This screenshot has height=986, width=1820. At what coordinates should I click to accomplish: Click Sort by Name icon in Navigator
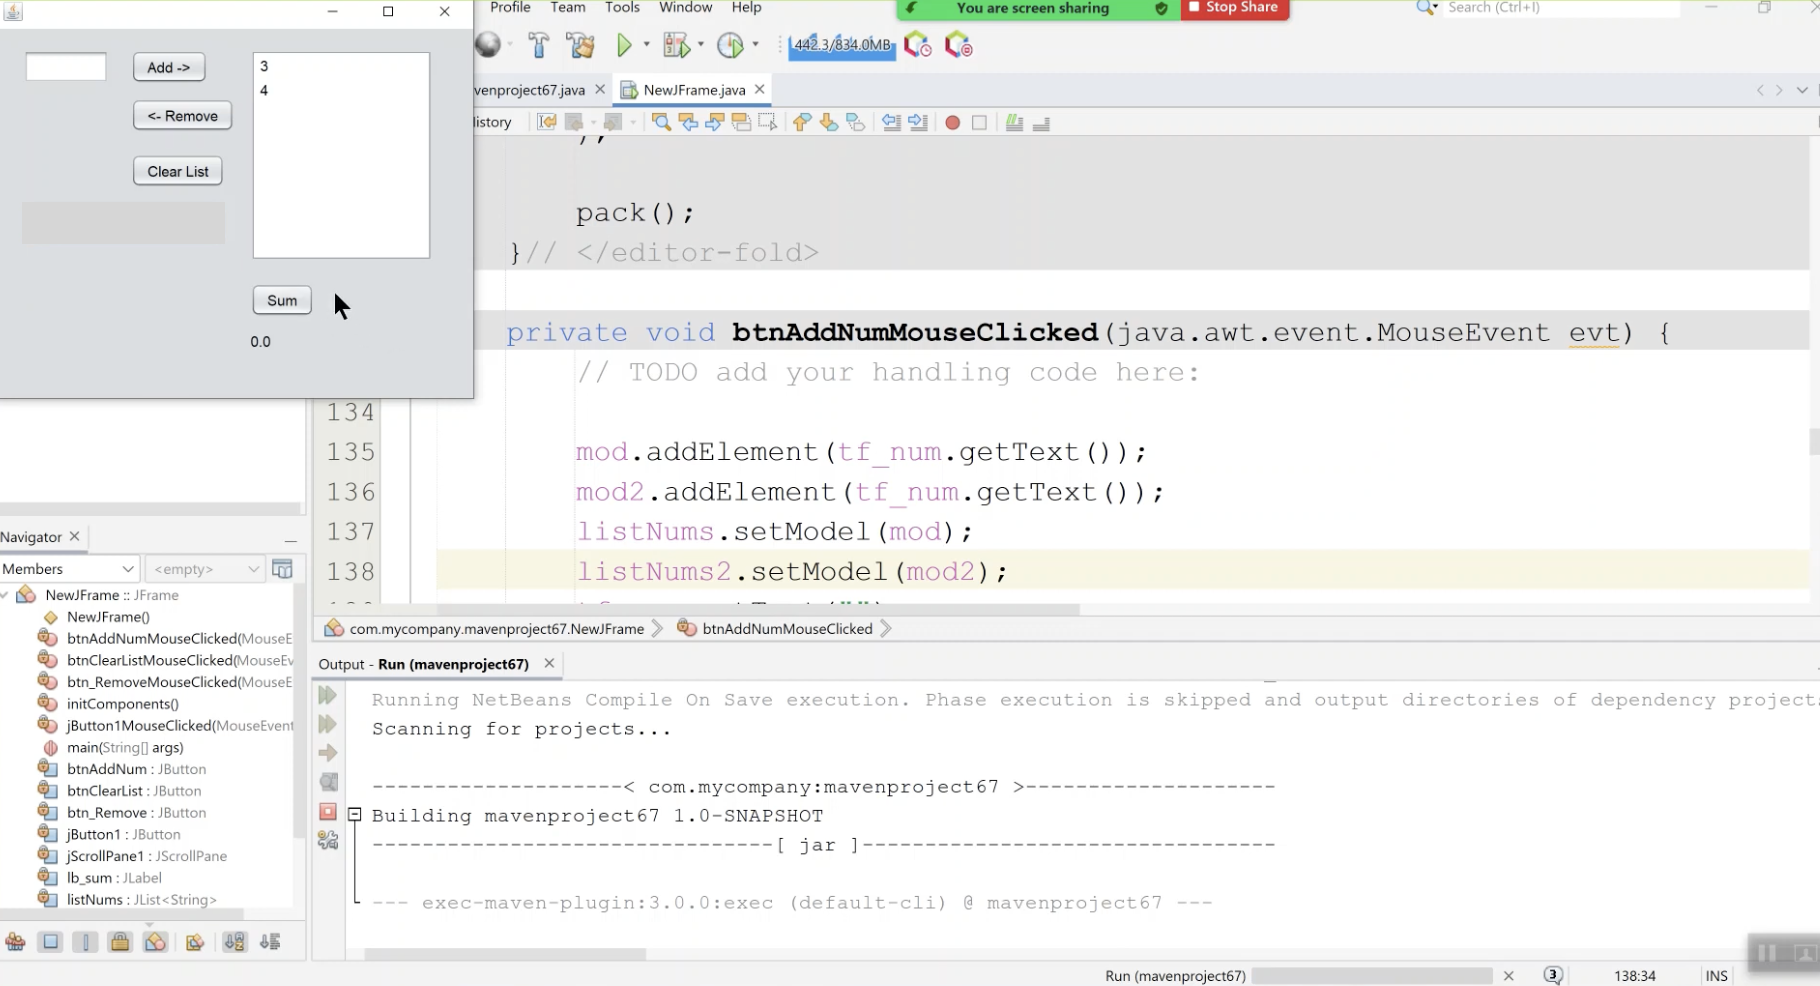(235, 942)
